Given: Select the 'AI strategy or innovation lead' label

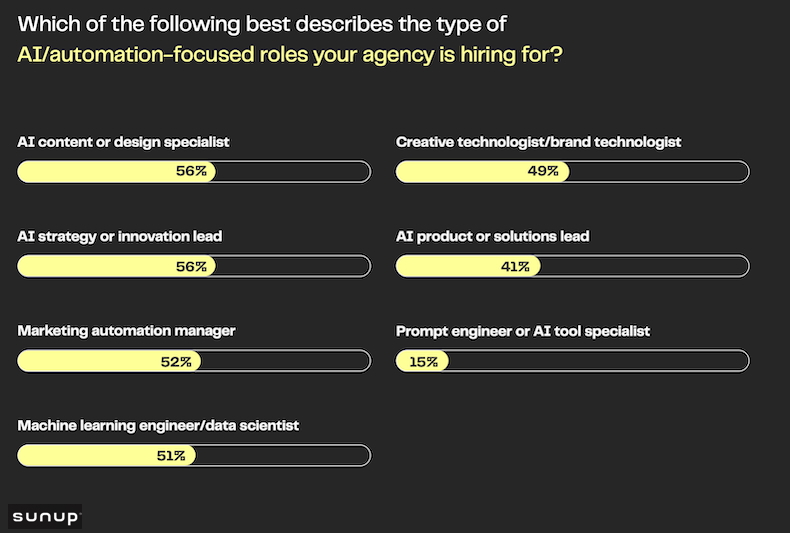Looking at the screenshot, I should tap(120, 237).
